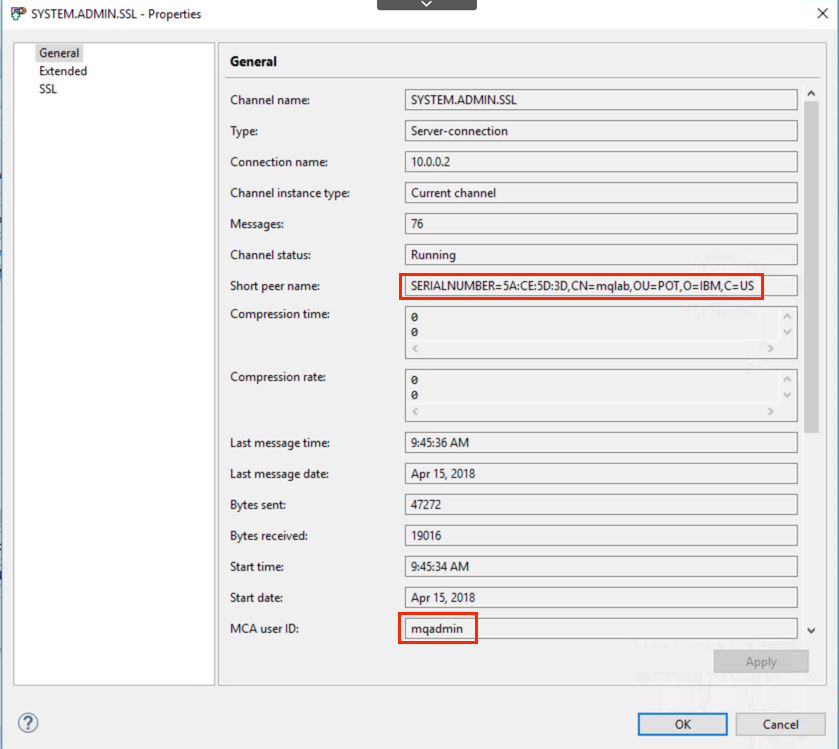Open the SSL properties page
This screenshot has height=749, width=839.
[48, 89]
